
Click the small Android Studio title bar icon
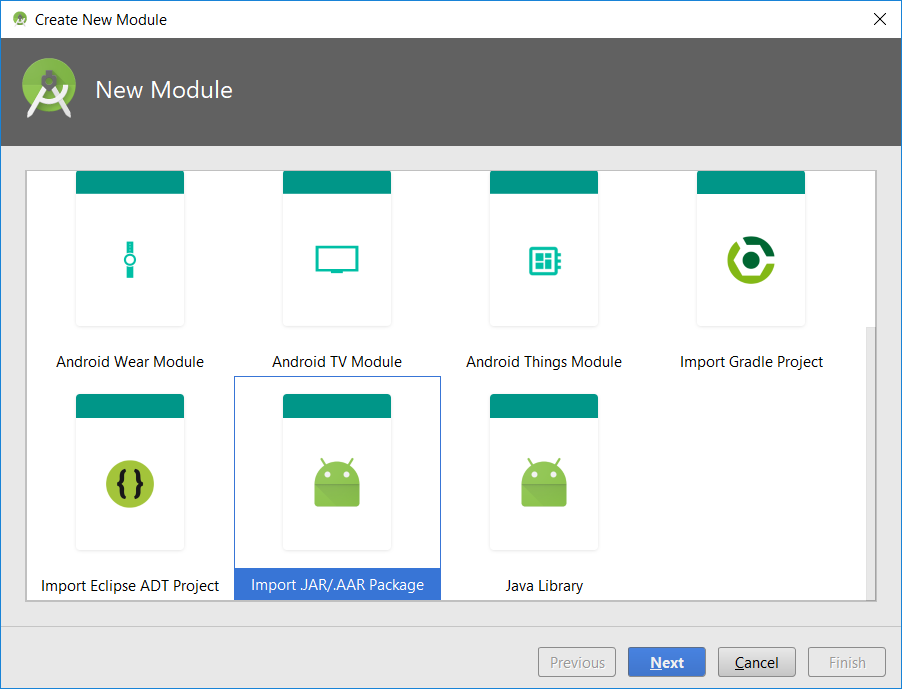tap(20, 19)
